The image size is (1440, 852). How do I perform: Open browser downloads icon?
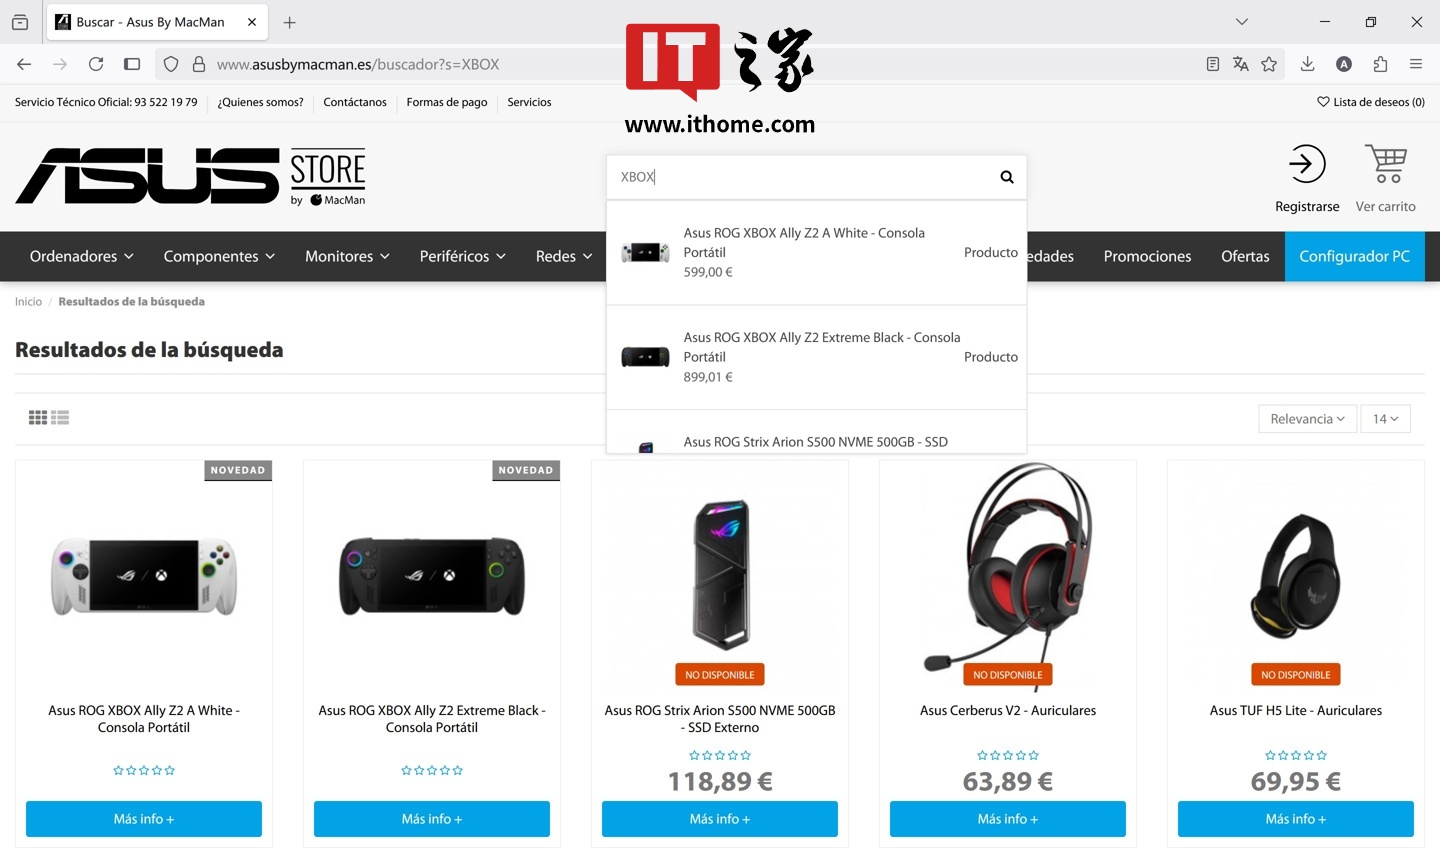click(x=1307, y=64)
